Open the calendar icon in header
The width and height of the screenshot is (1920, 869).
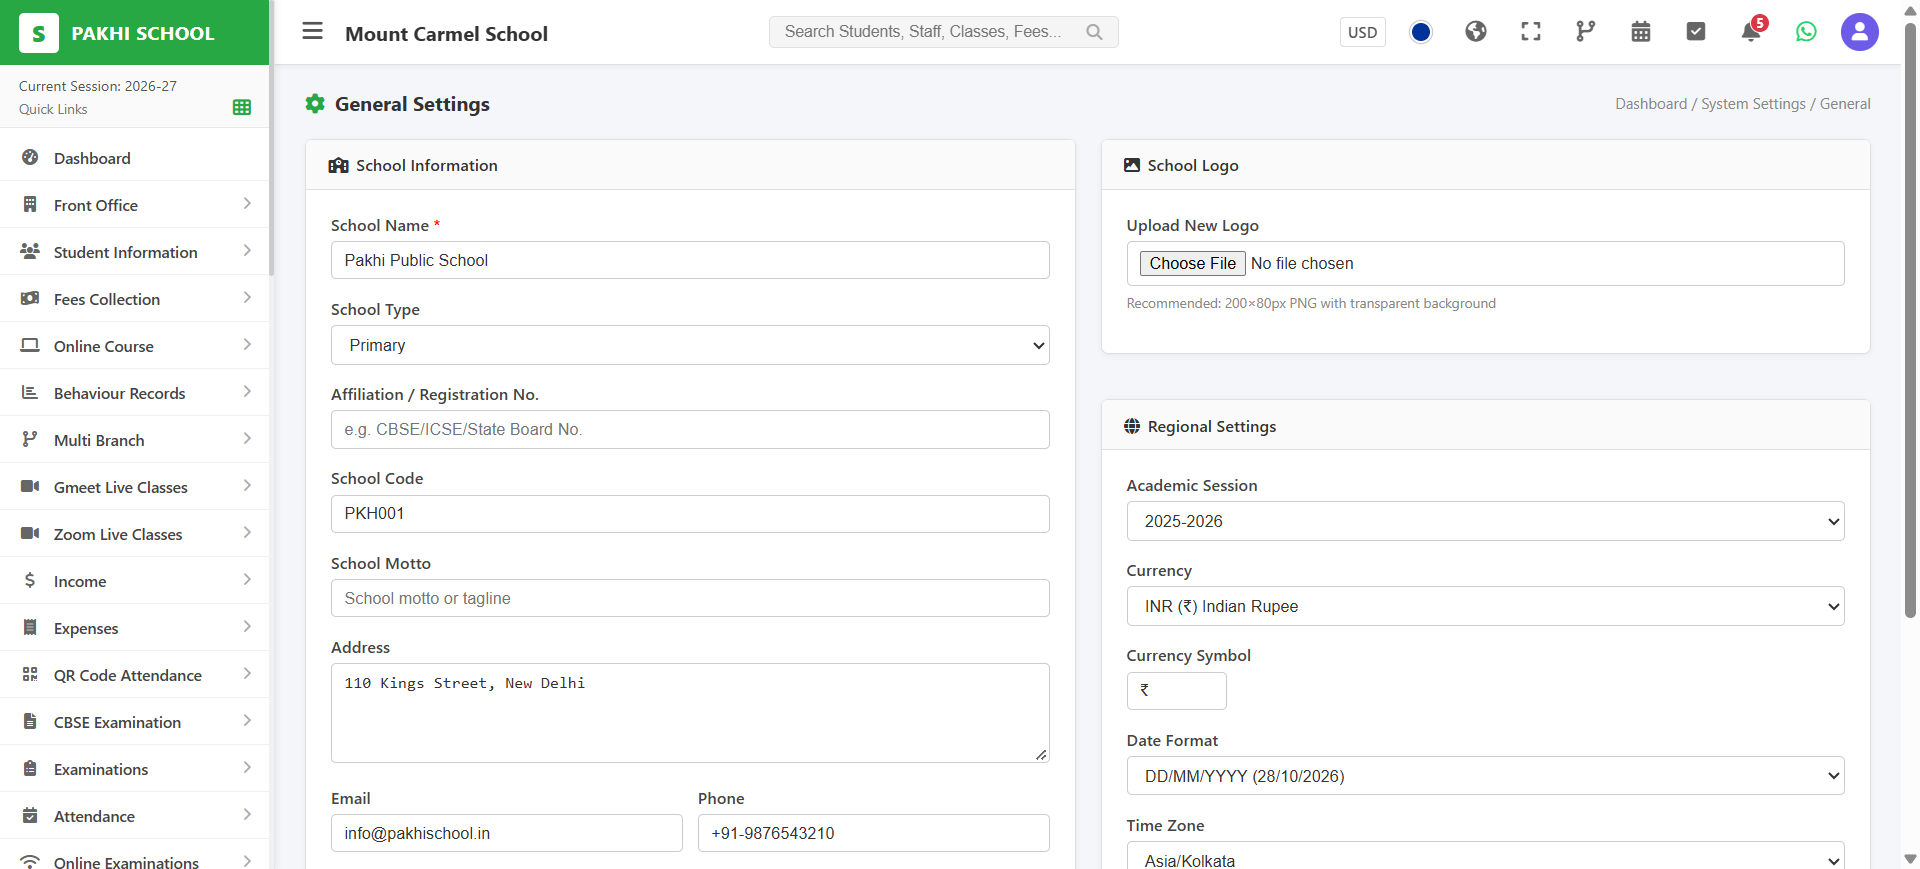tap(1641, 32)
